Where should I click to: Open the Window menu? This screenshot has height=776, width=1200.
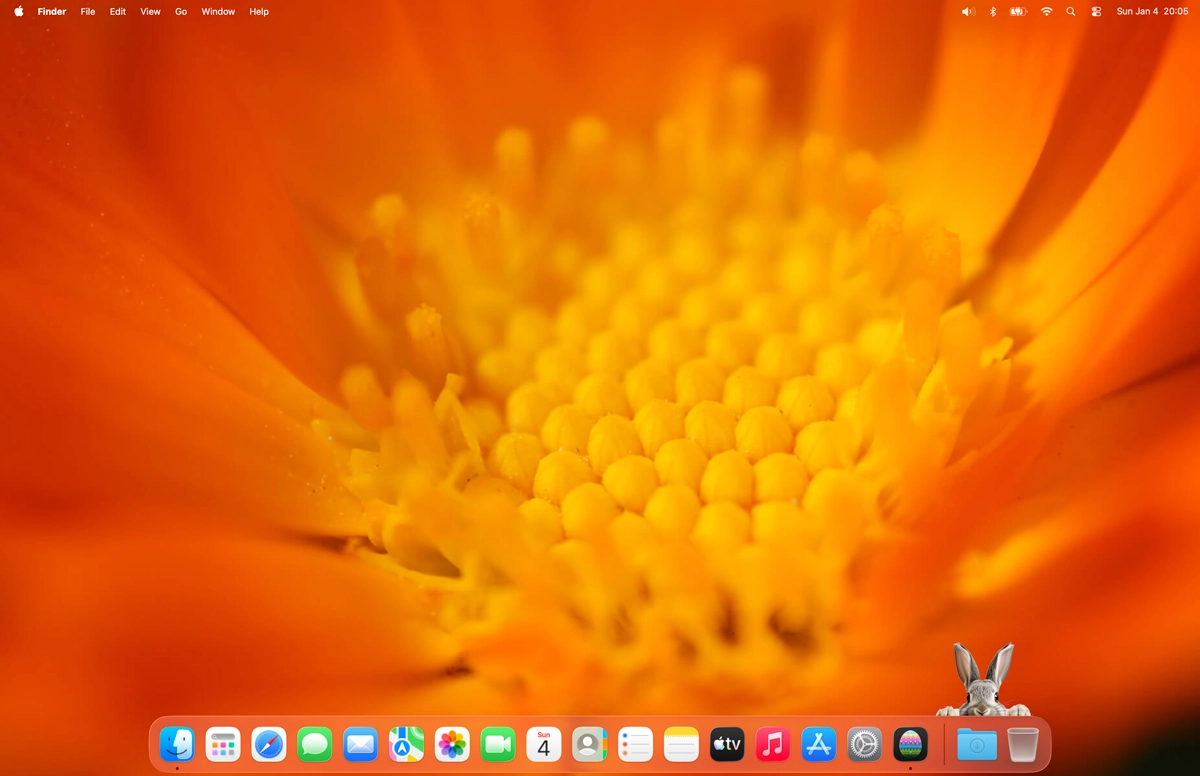(218, 12)
